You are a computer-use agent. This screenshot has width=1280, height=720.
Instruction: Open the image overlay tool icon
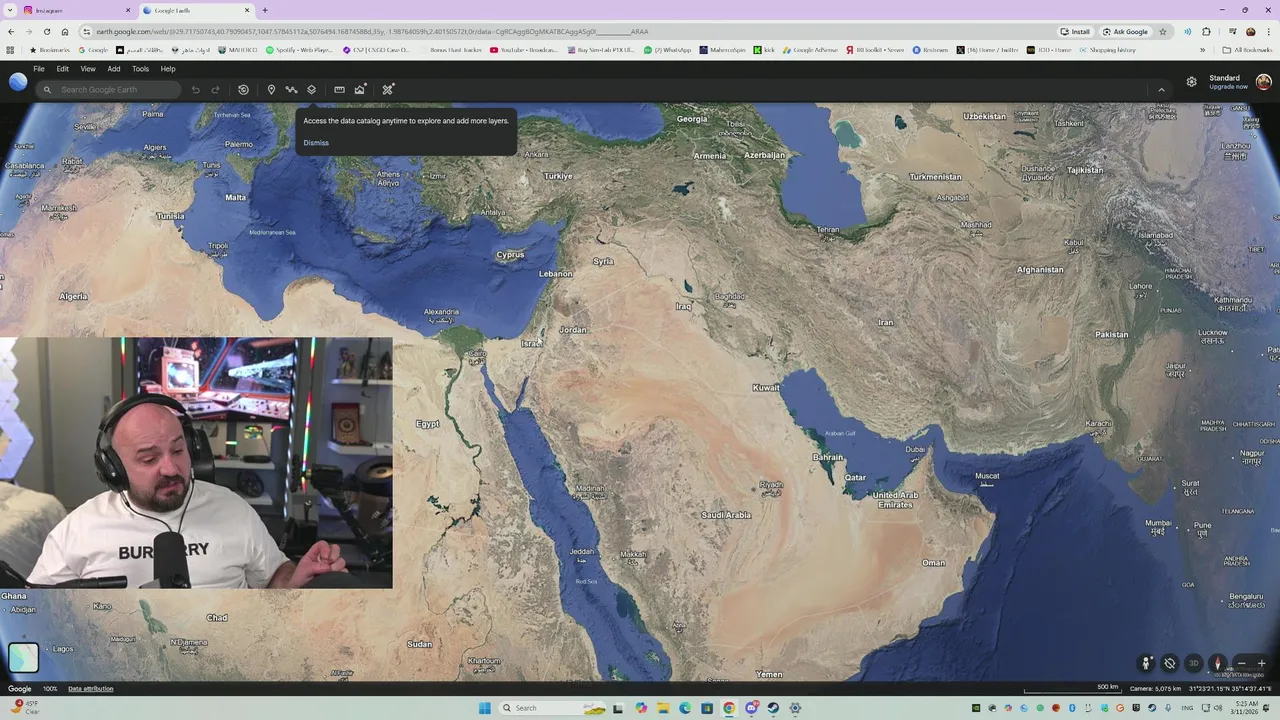pyautogui.click(x=360, y=90)
